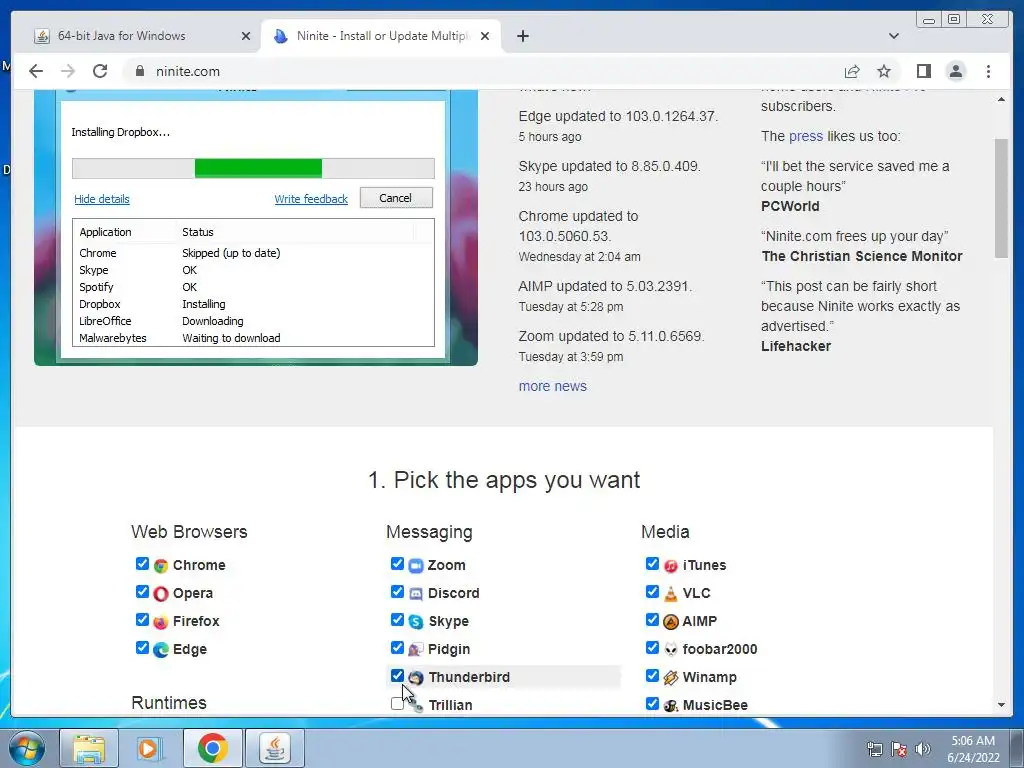1024x768 pixels.
Task: Open Windows Media Player from taskbar
Action: [x=150, y=748]
